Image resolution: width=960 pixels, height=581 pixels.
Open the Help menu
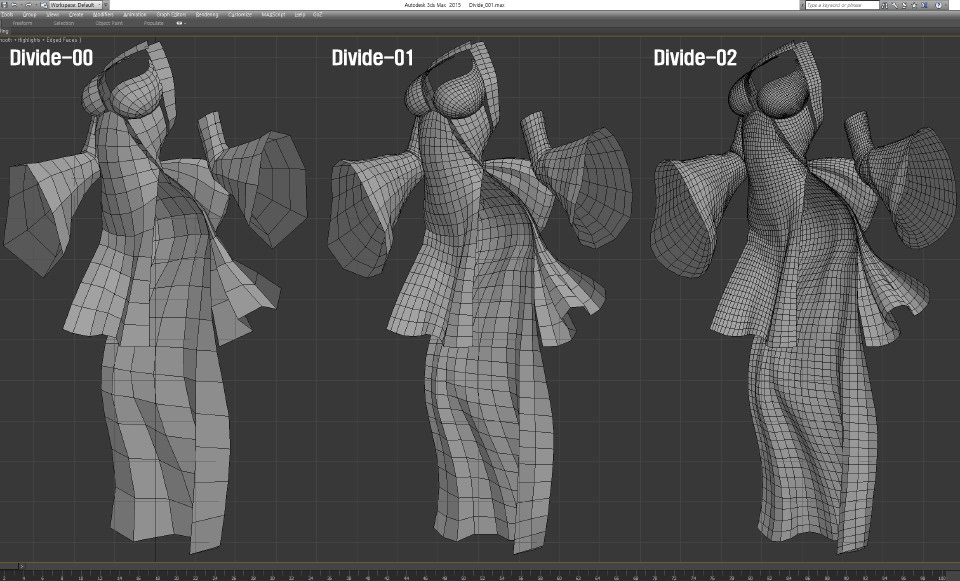299,14
